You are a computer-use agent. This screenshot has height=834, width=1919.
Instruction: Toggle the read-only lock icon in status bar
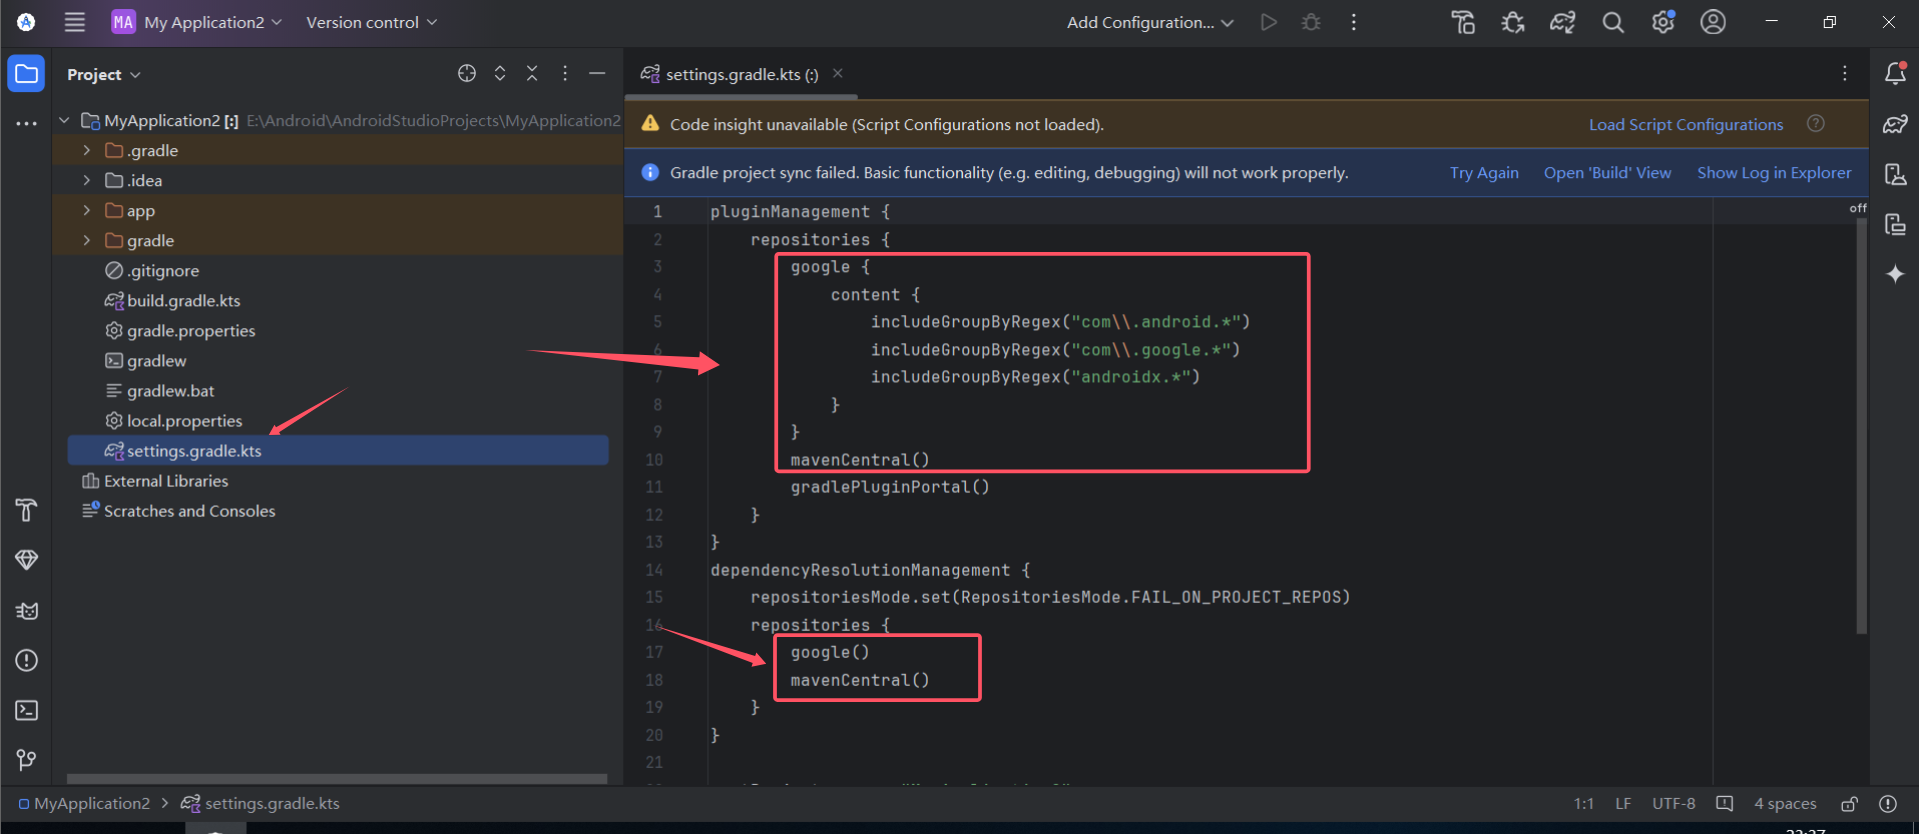point(1849,804)
